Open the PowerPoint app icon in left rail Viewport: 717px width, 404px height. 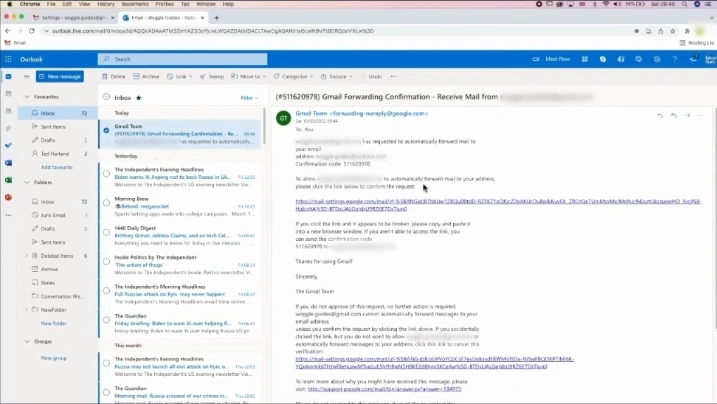8,197
